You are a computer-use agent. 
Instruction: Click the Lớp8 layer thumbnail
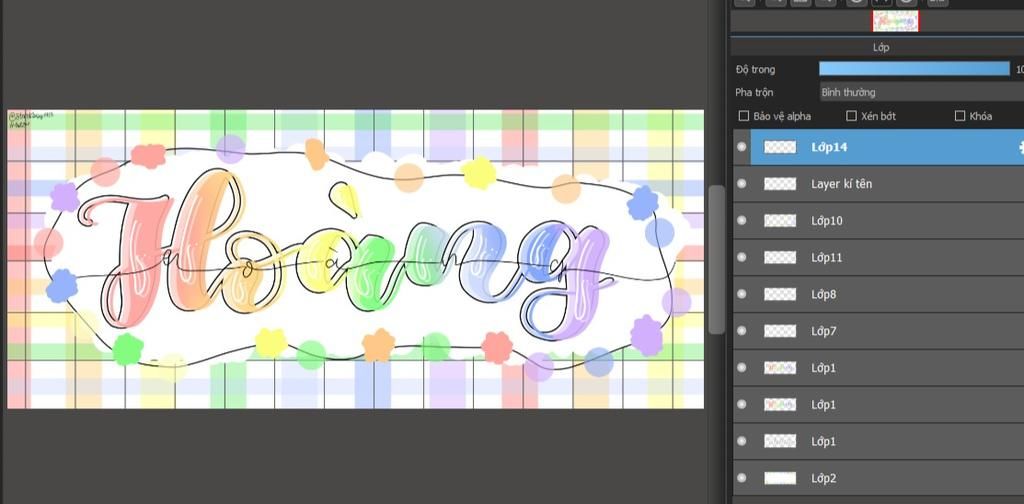(x=780, y=294)
